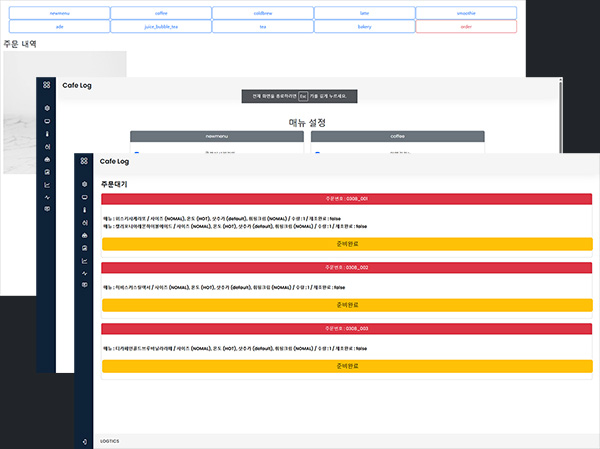Click the gear icon in the back window sidebar
The width and height of the screenshot is (600, 449).
47,108
